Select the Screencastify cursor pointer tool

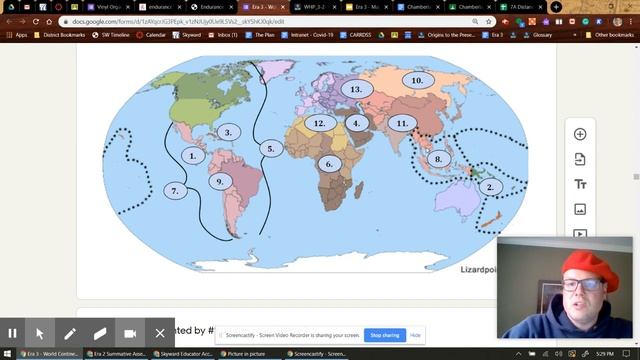pos(40,333)
